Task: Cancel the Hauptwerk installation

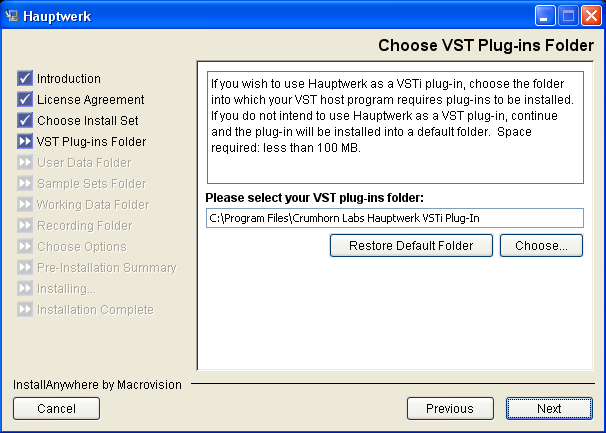Action: tap(56, 409)
